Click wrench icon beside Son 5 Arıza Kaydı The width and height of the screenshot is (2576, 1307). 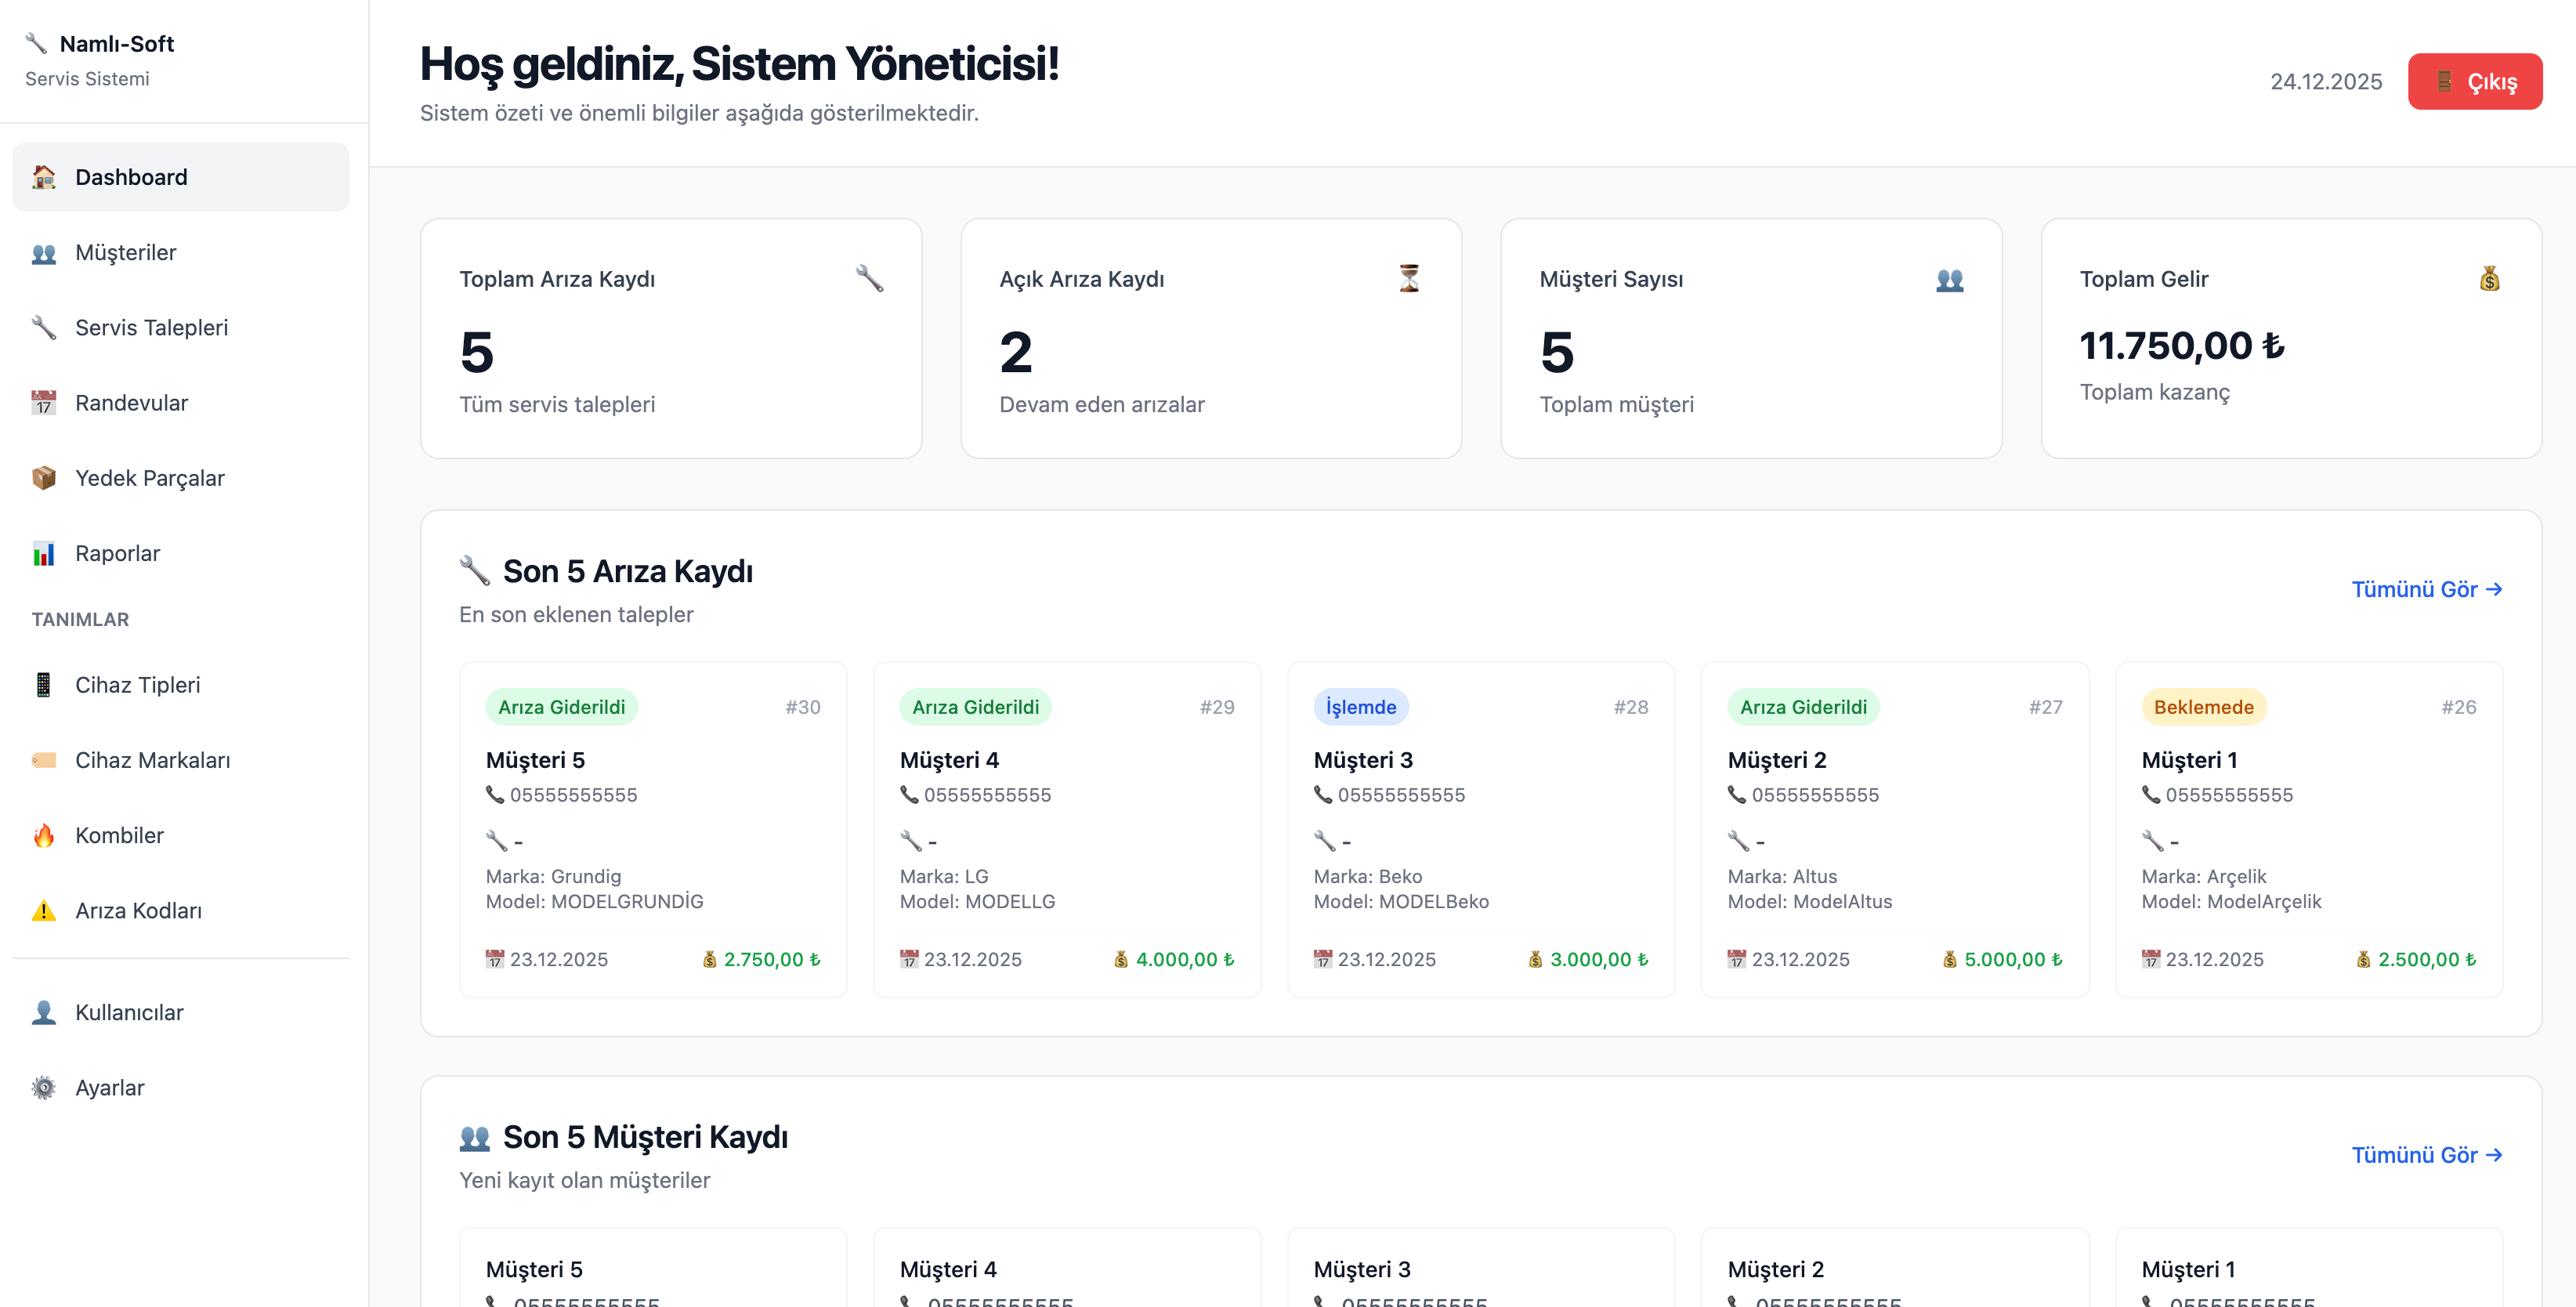[474, 571]
